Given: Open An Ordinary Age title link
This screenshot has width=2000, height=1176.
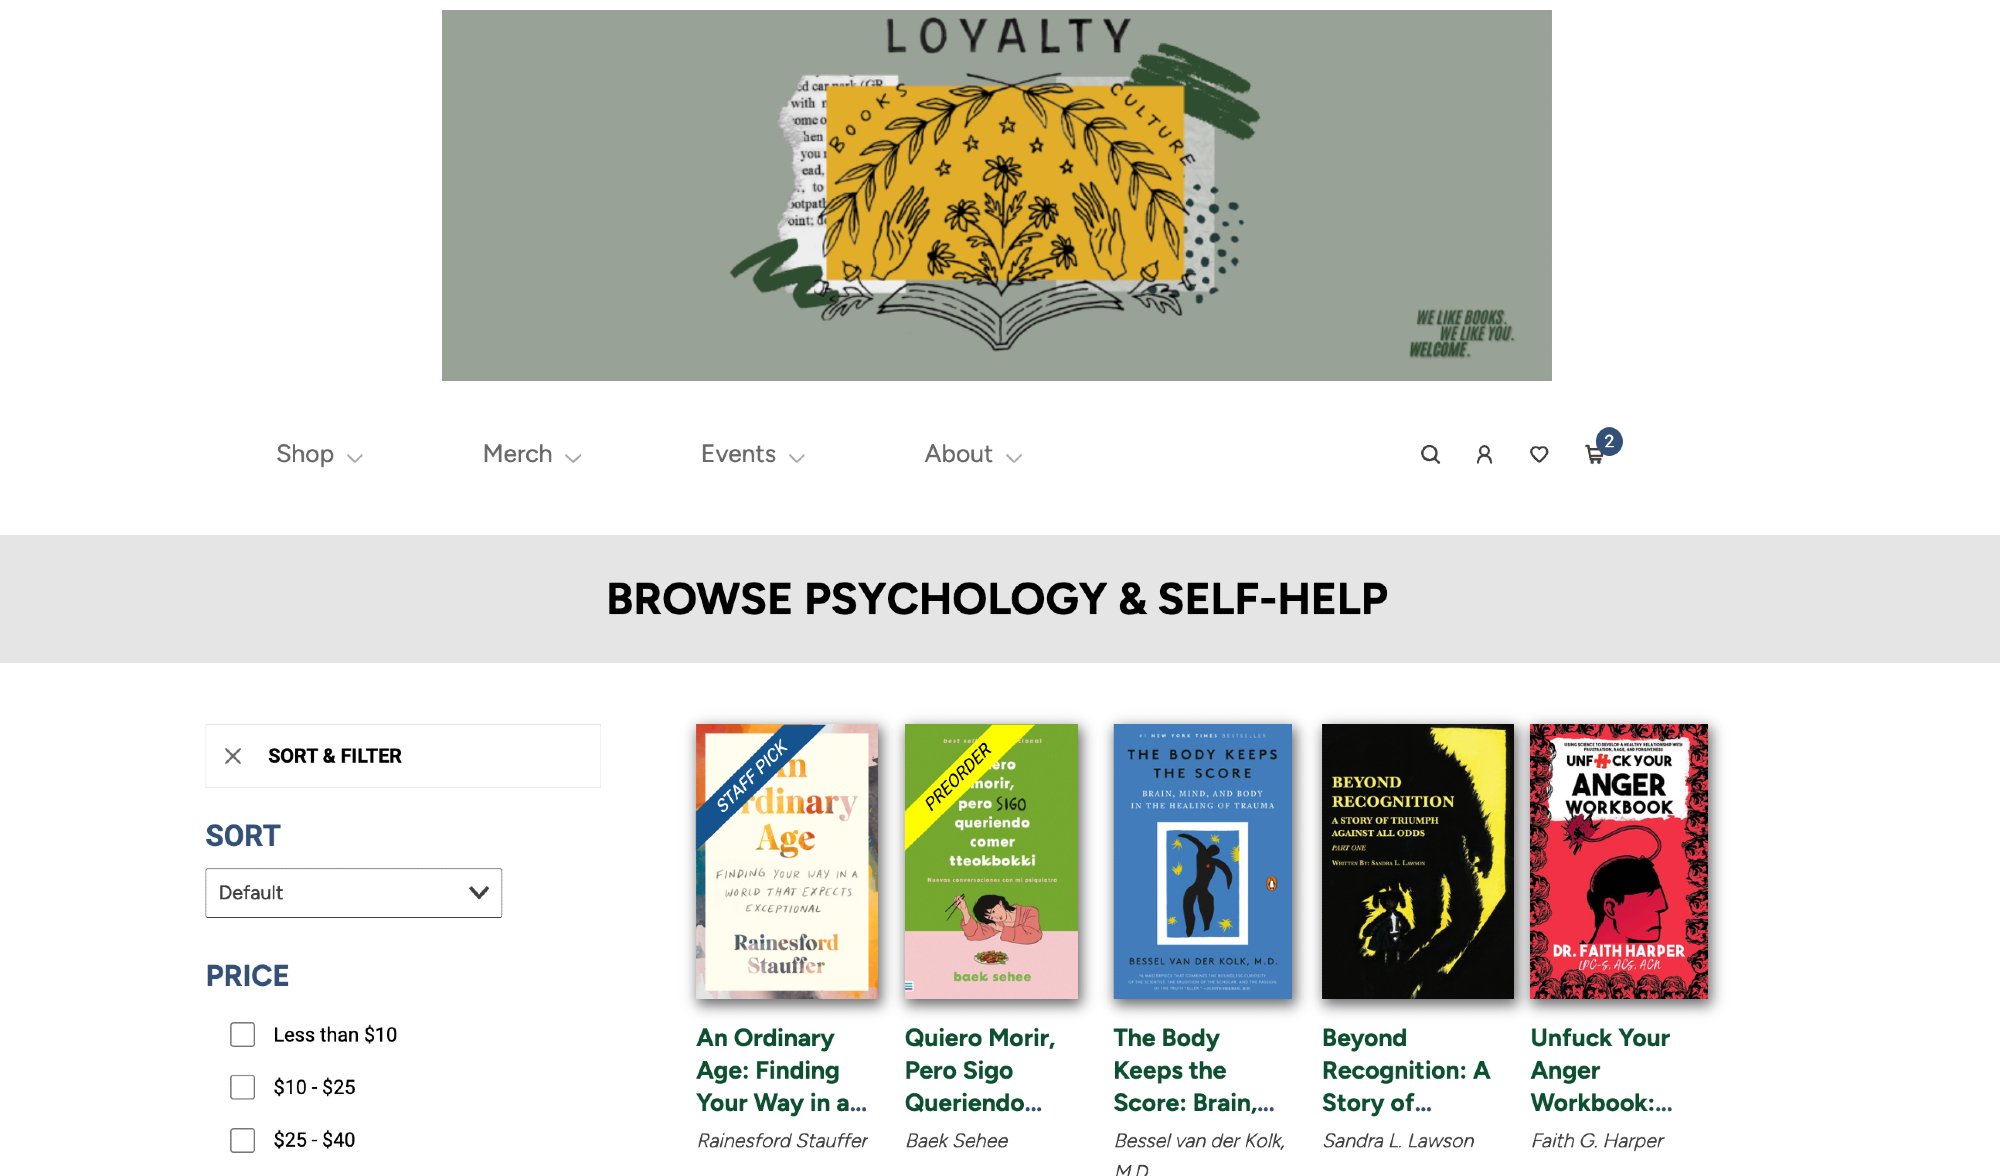Looking at the screenshot, I should (x=781, y=1070).
